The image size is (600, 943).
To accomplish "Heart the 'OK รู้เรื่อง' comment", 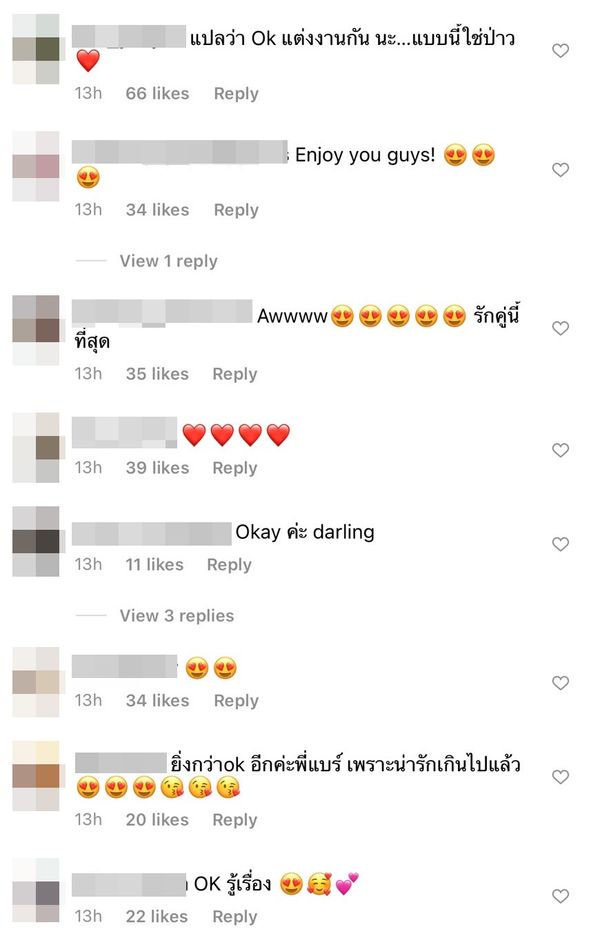I will [560, 896].
